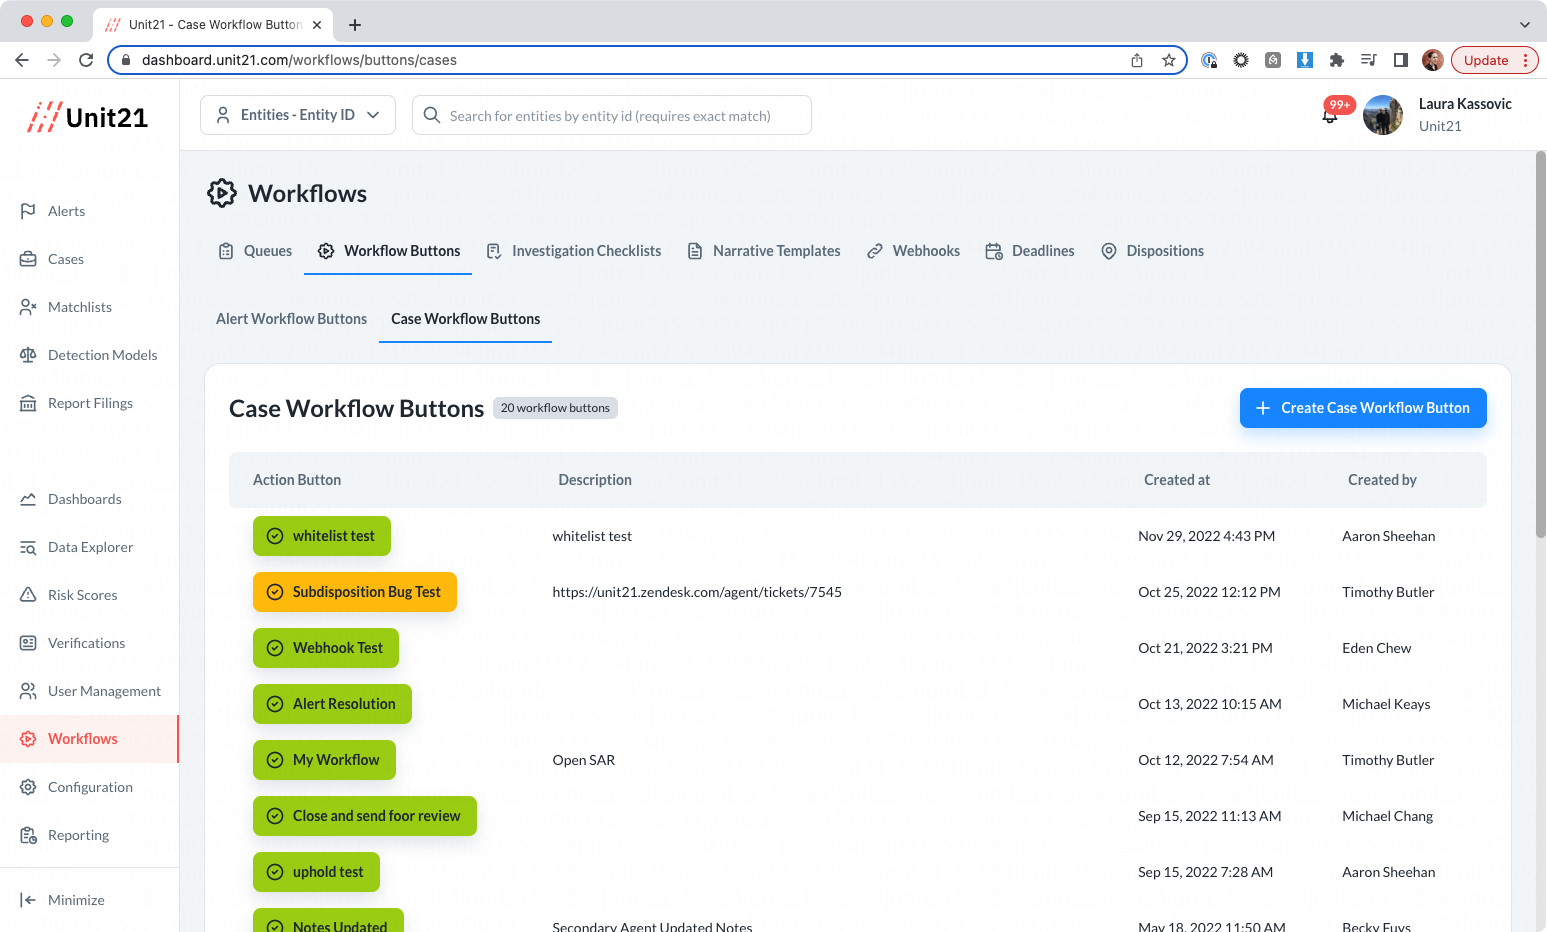
Task: Click the page's vertical scrollbar
Action: tap(1540, 345)
